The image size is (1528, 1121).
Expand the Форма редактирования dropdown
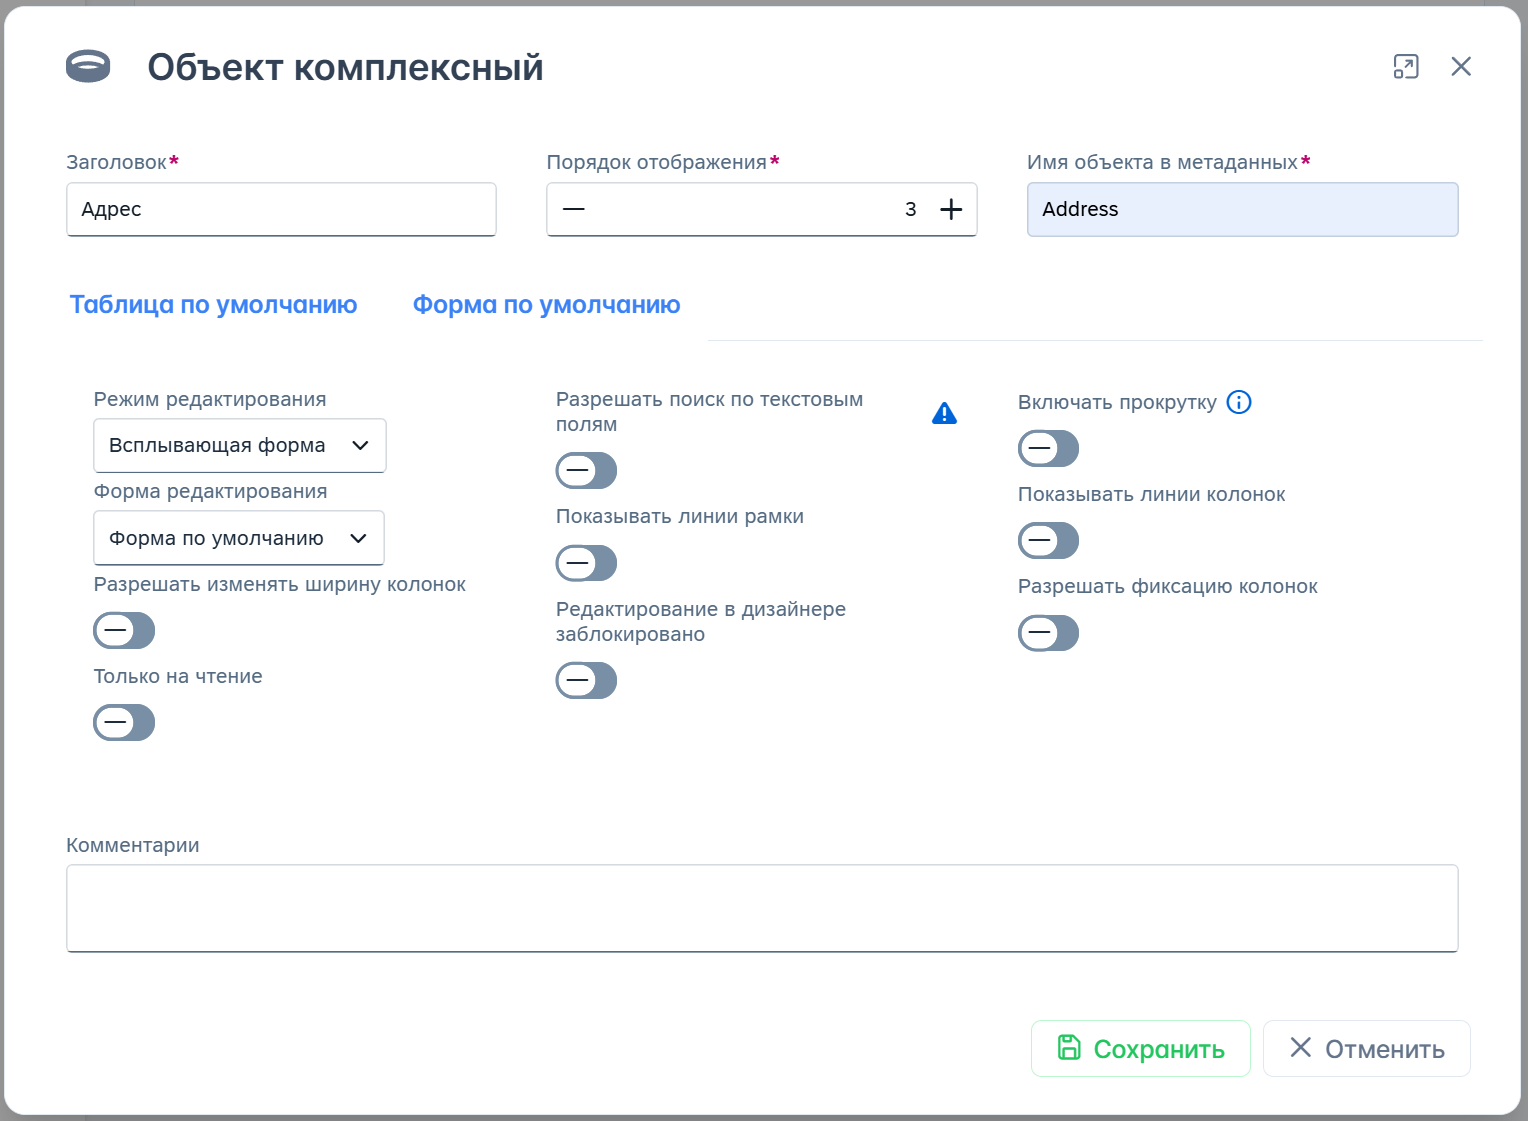pos(238,538)
